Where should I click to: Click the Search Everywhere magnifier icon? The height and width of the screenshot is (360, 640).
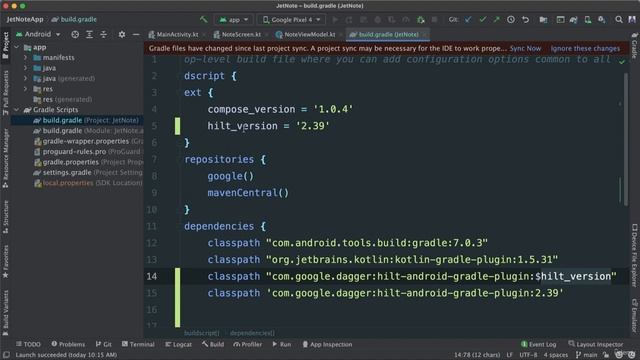coord(619,20)
